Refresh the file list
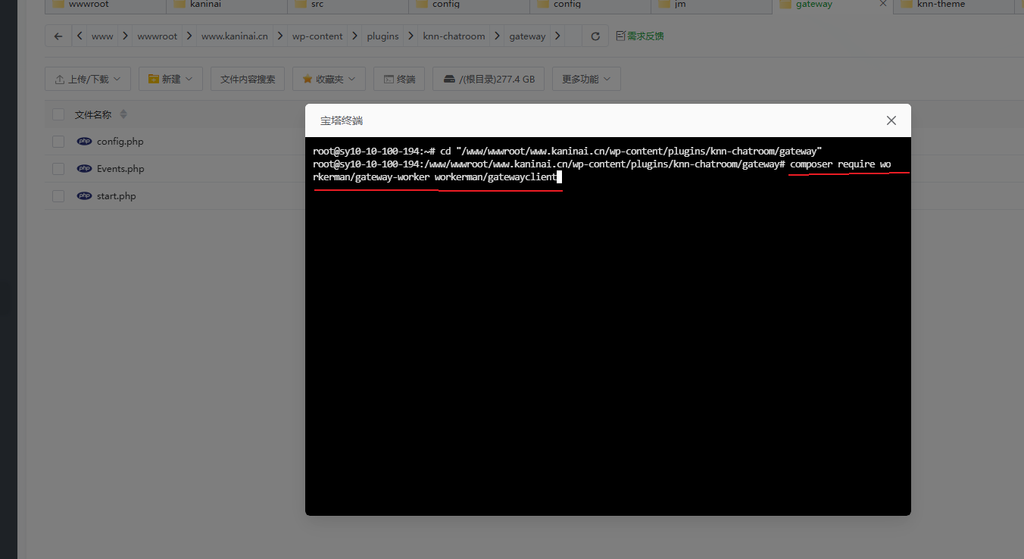 [x=595, y=37]
